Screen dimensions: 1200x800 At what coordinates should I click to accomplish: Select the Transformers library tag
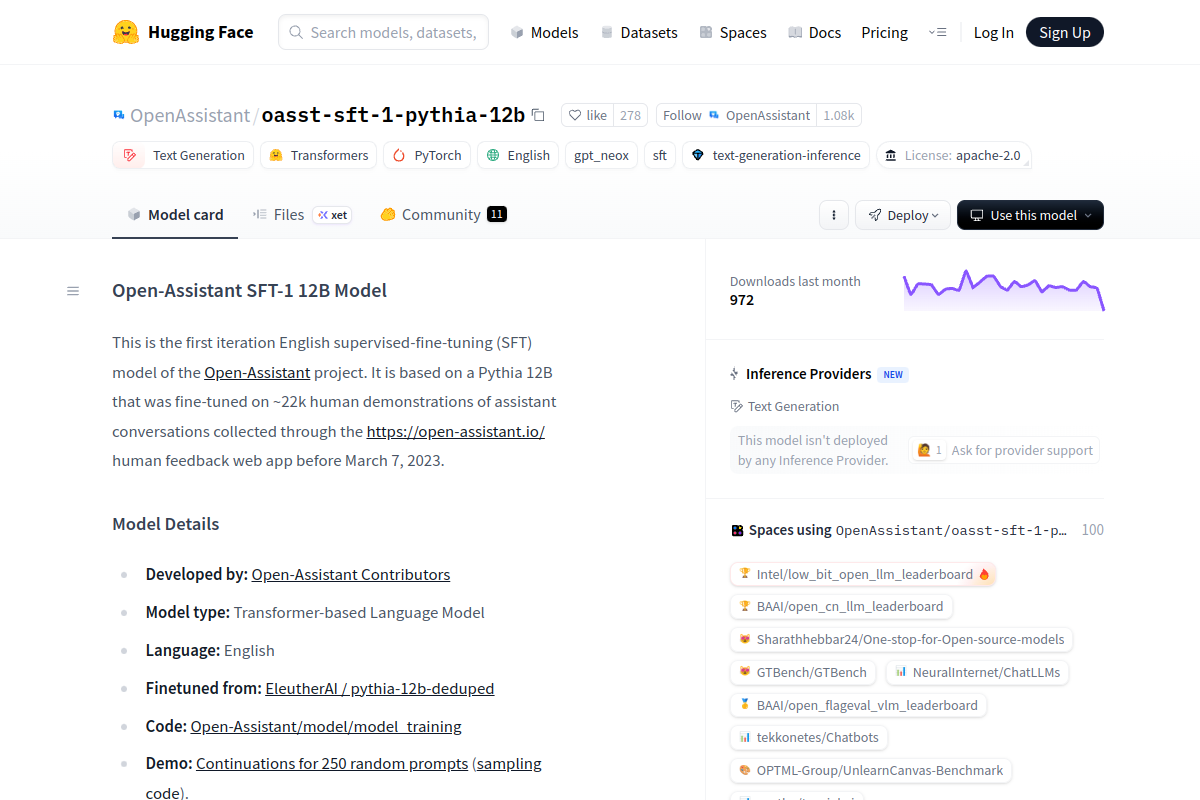pyautogui.click(x=318, y=155)
